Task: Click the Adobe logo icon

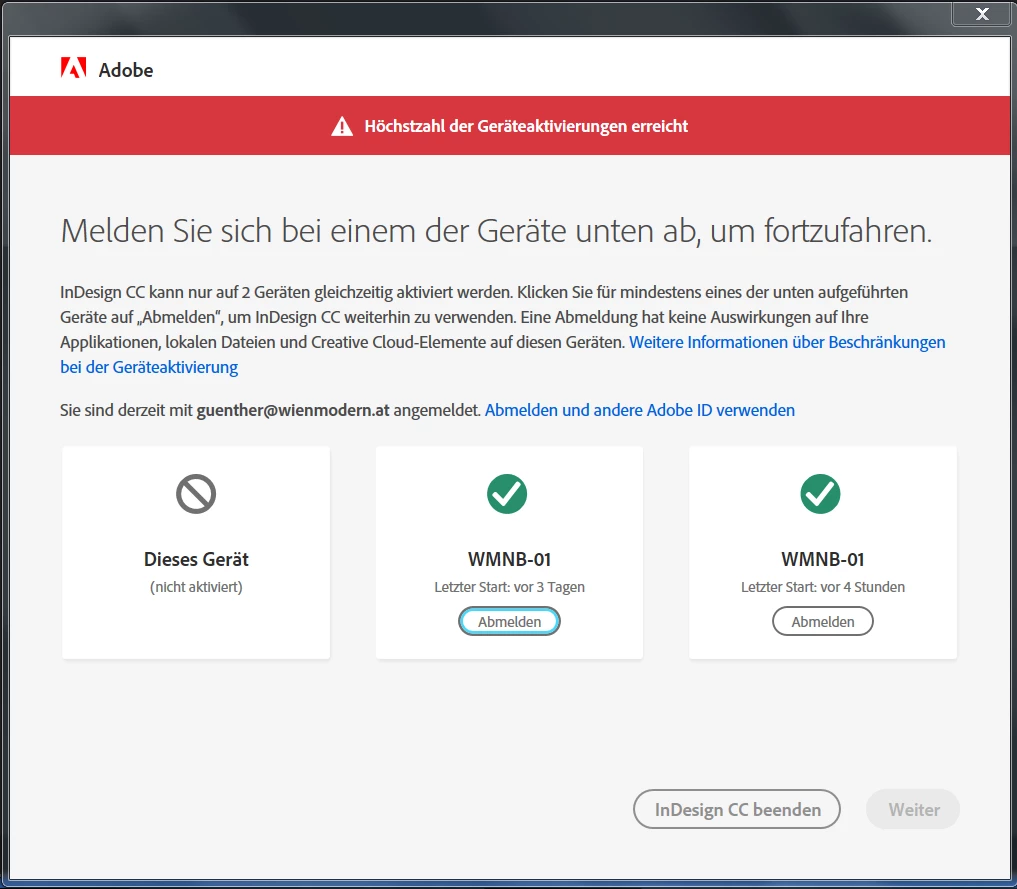Action: (73, 67)
